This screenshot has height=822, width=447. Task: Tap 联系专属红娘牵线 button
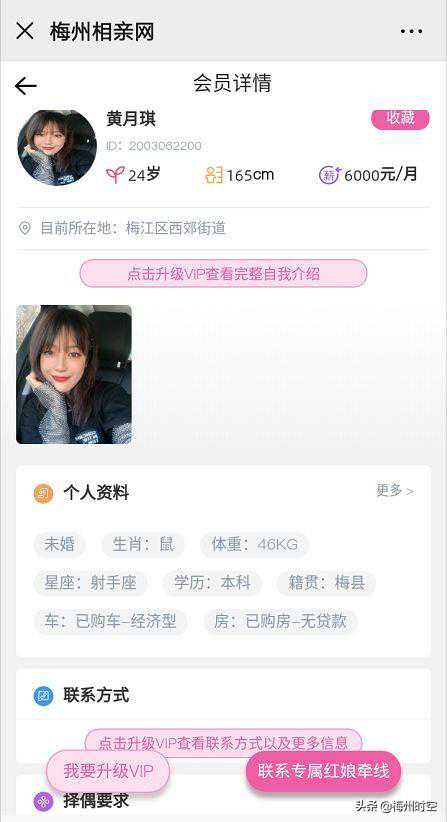324,771
